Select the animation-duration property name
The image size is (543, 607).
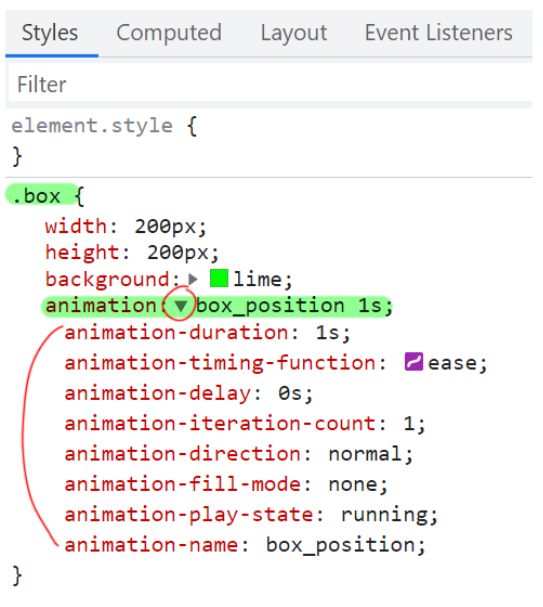177,333
